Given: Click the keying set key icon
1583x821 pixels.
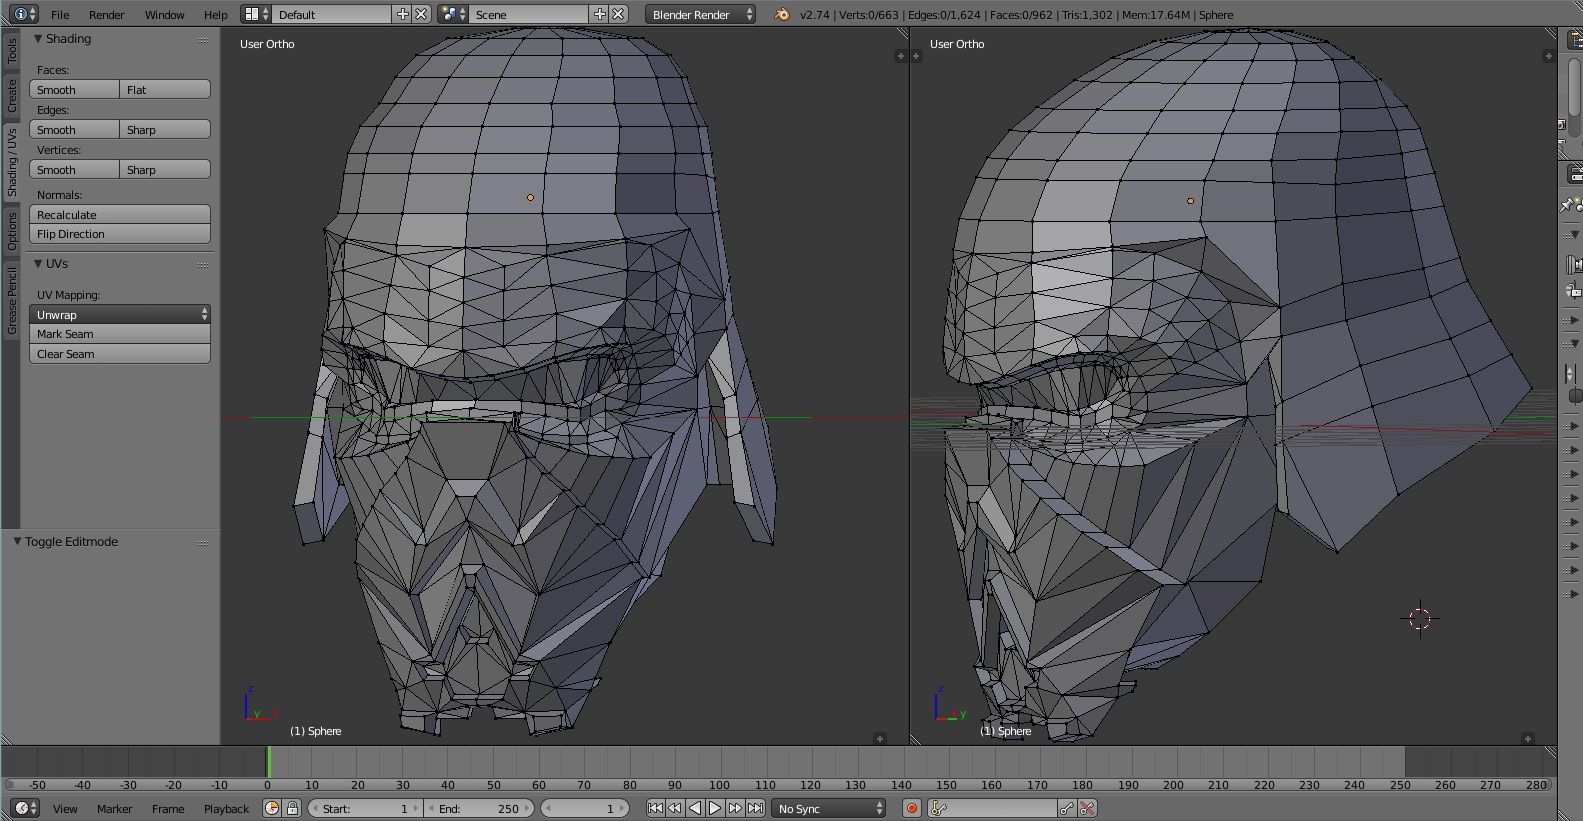Looking at the screenshot, I should 938,808.
